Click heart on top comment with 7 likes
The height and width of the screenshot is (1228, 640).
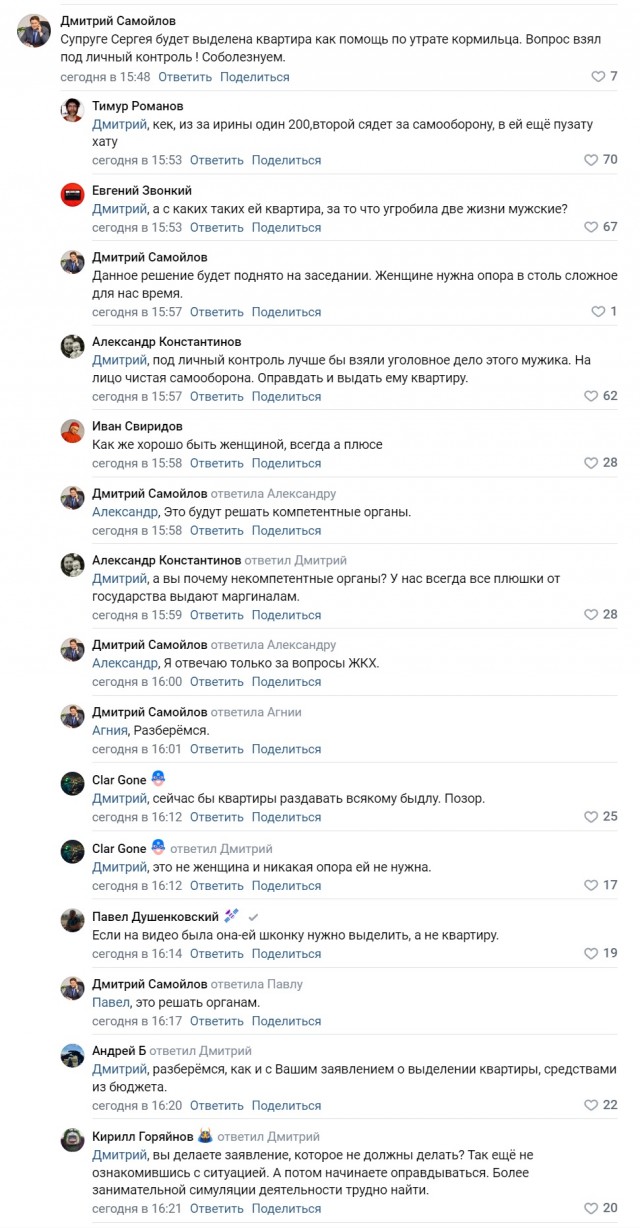[598, 76]
